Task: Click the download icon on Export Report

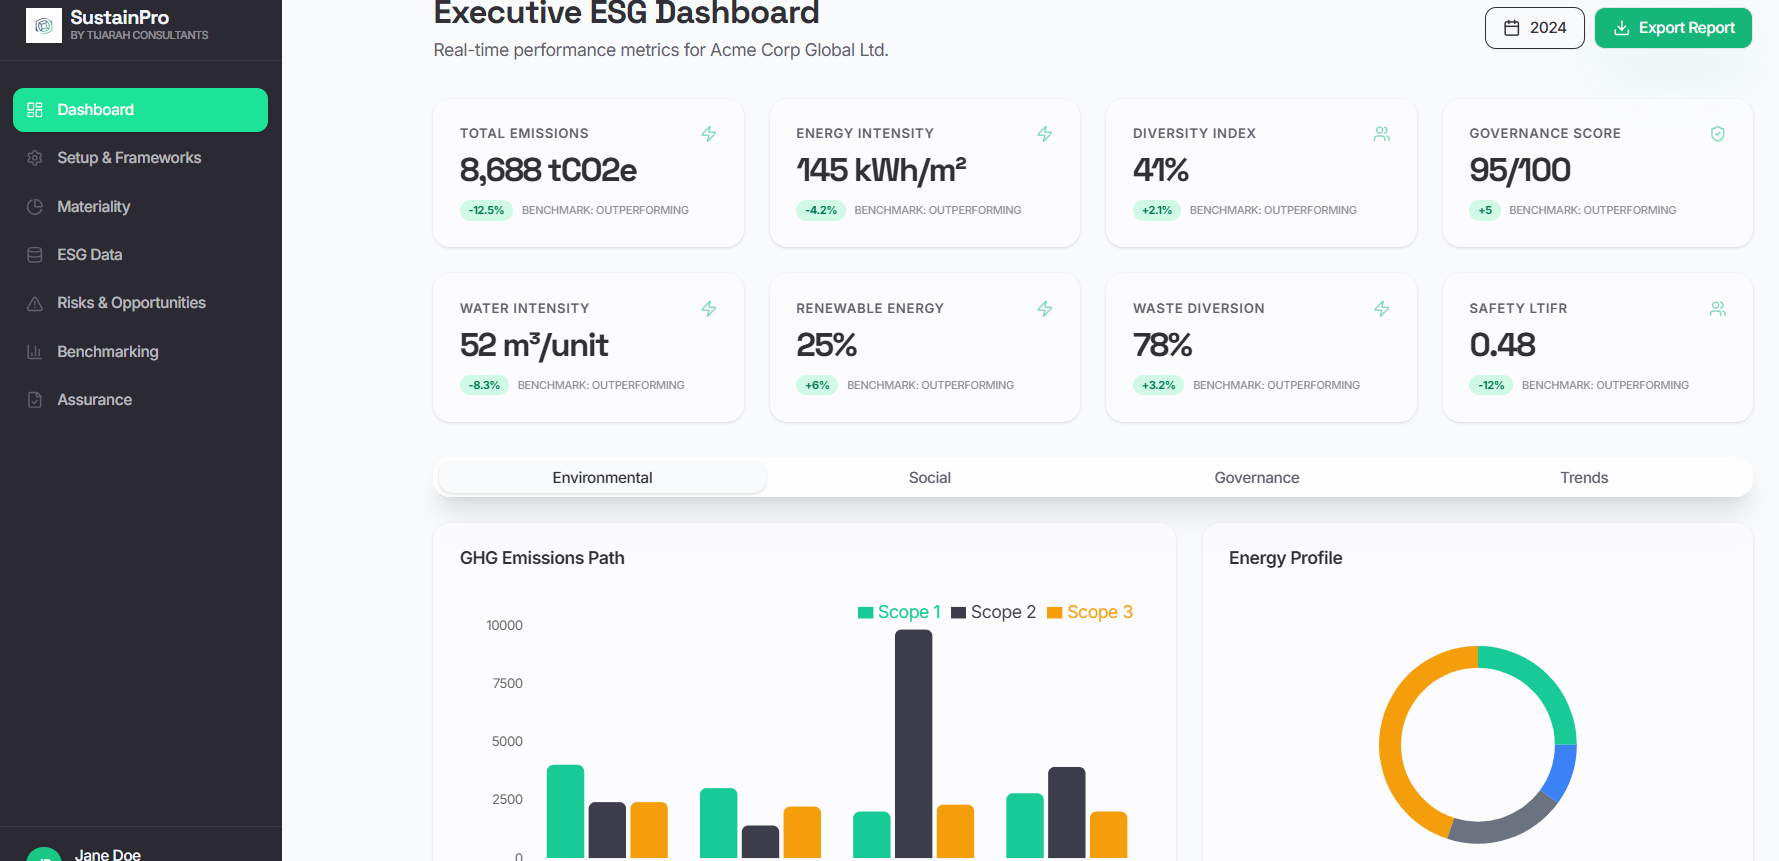Action: click(x=1622, y=28)
